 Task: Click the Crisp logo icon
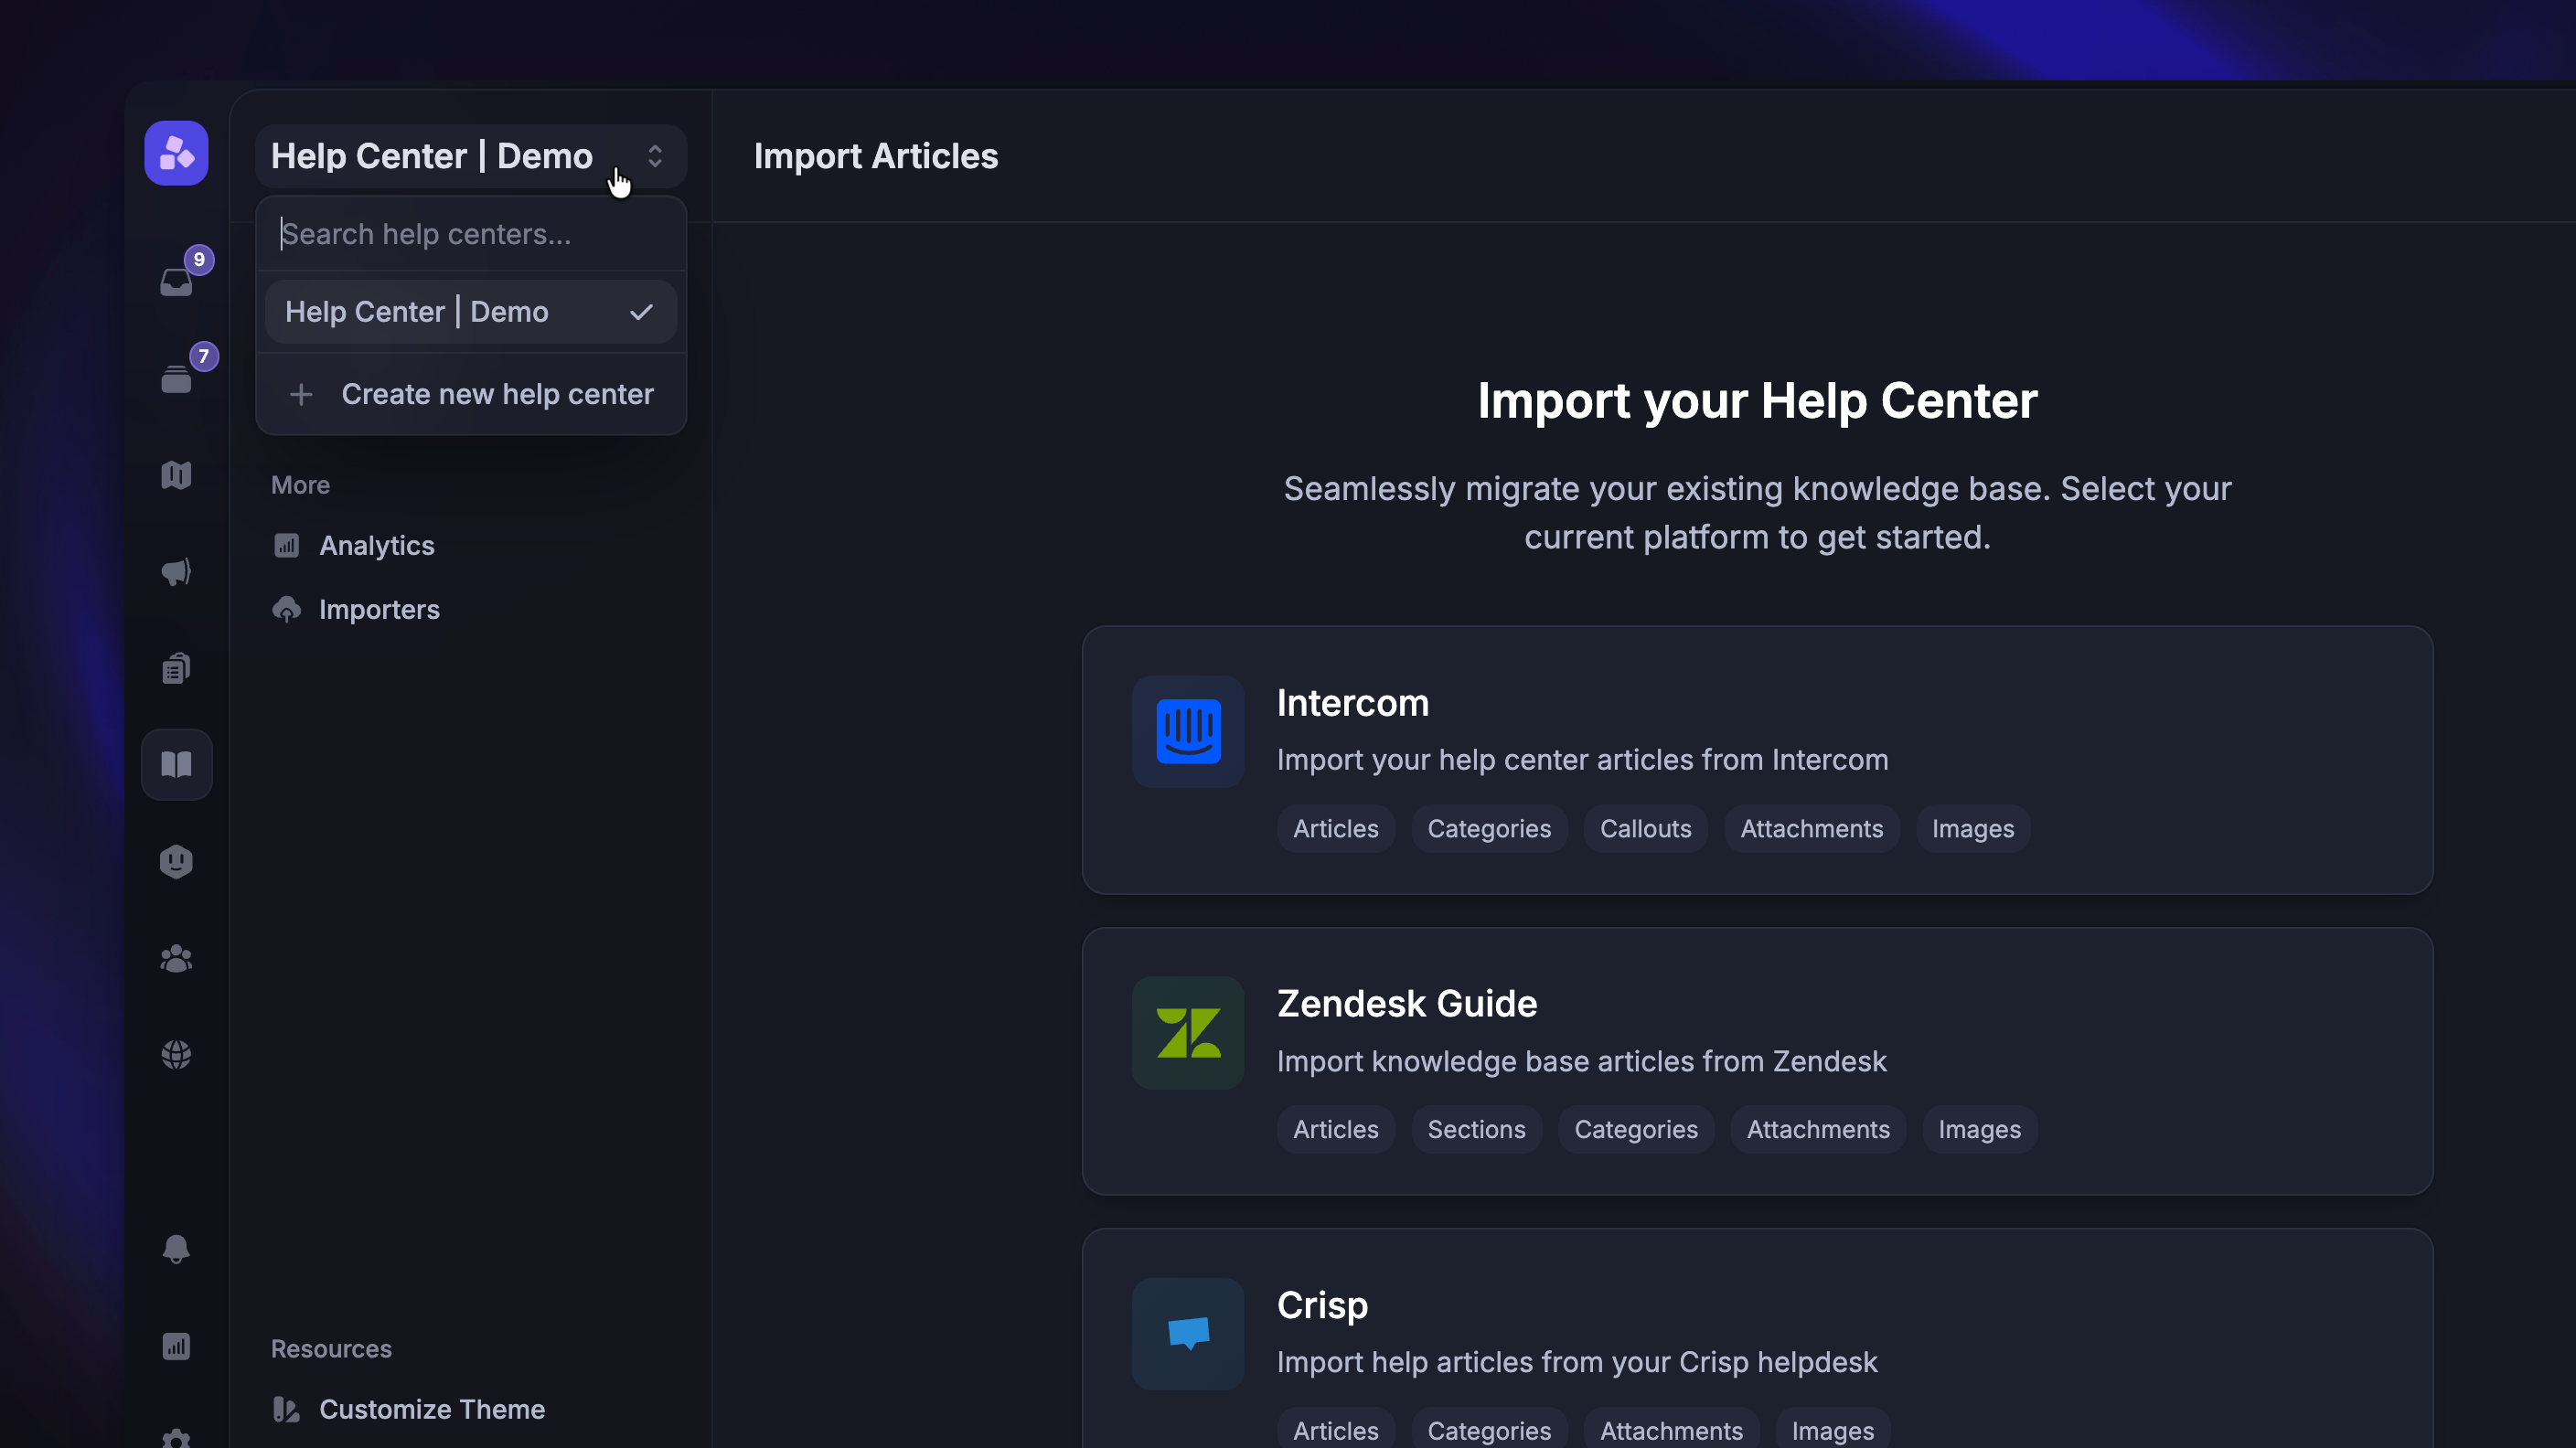click(1188, 1334)
